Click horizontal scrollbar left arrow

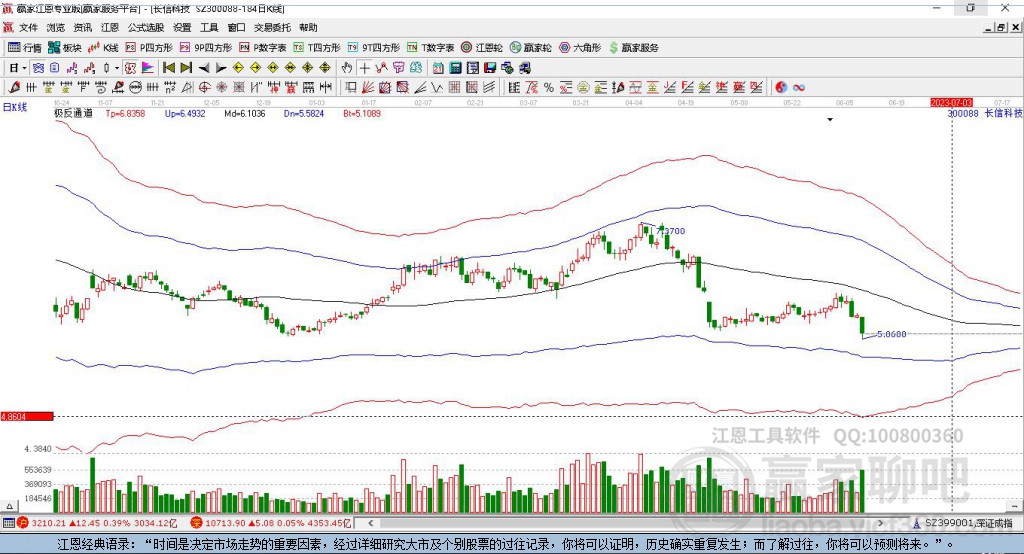(x=371, y=523)
